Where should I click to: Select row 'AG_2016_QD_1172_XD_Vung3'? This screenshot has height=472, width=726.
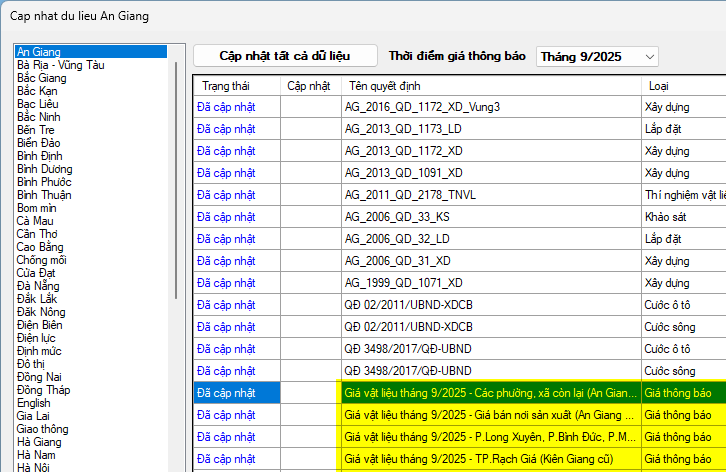point(459,107)
